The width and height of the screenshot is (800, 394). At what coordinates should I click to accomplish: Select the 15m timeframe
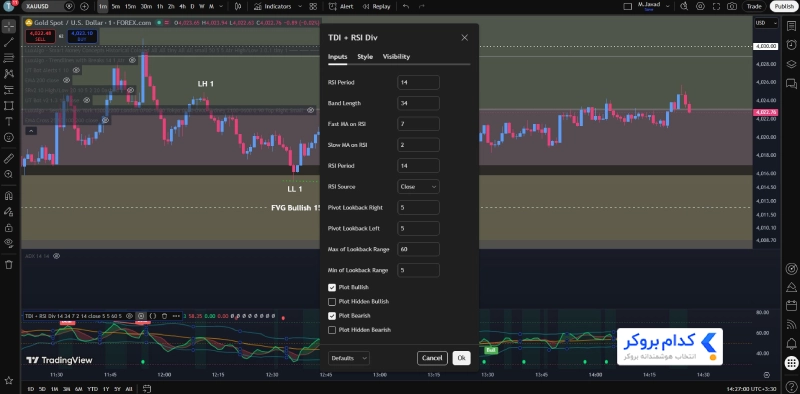(x=131, y=7)
